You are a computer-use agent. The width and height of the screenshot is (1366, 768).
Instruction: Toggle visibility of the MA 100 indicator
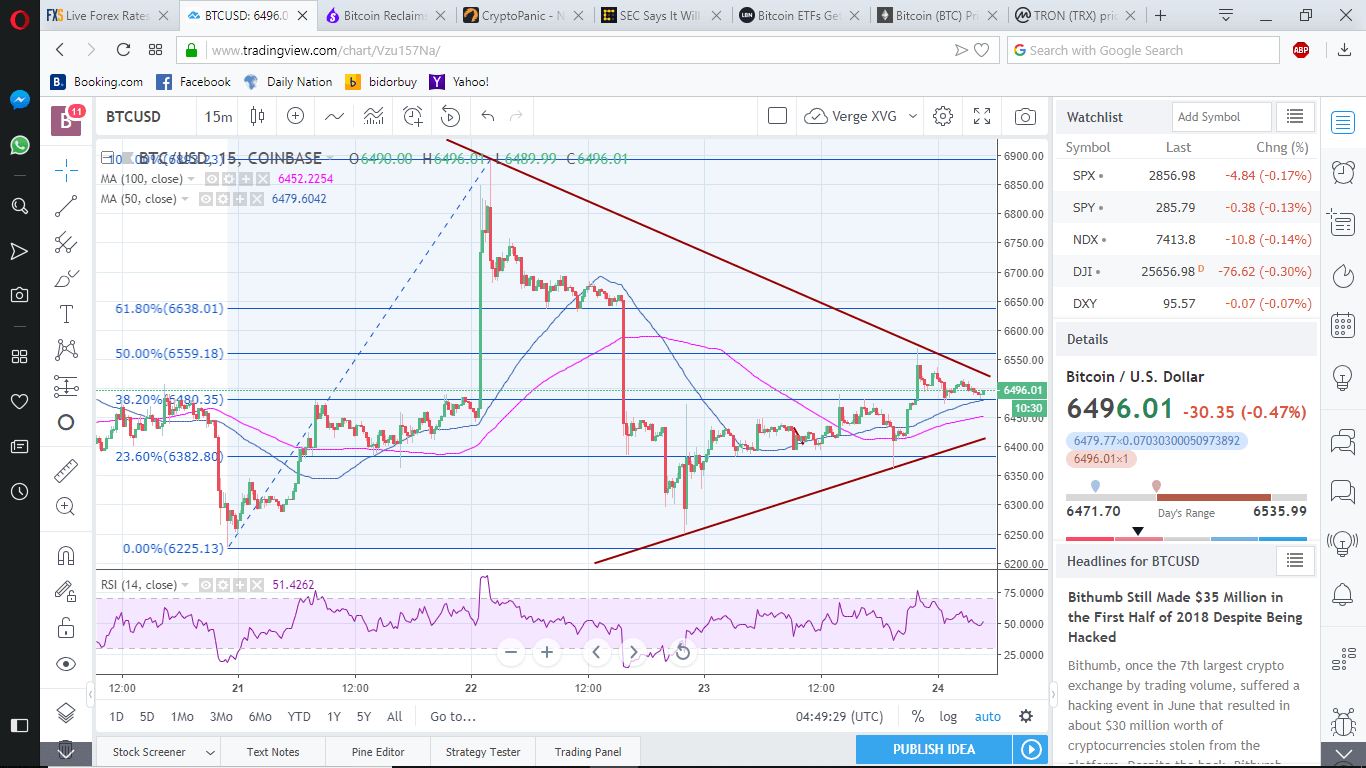pos(212,179)
